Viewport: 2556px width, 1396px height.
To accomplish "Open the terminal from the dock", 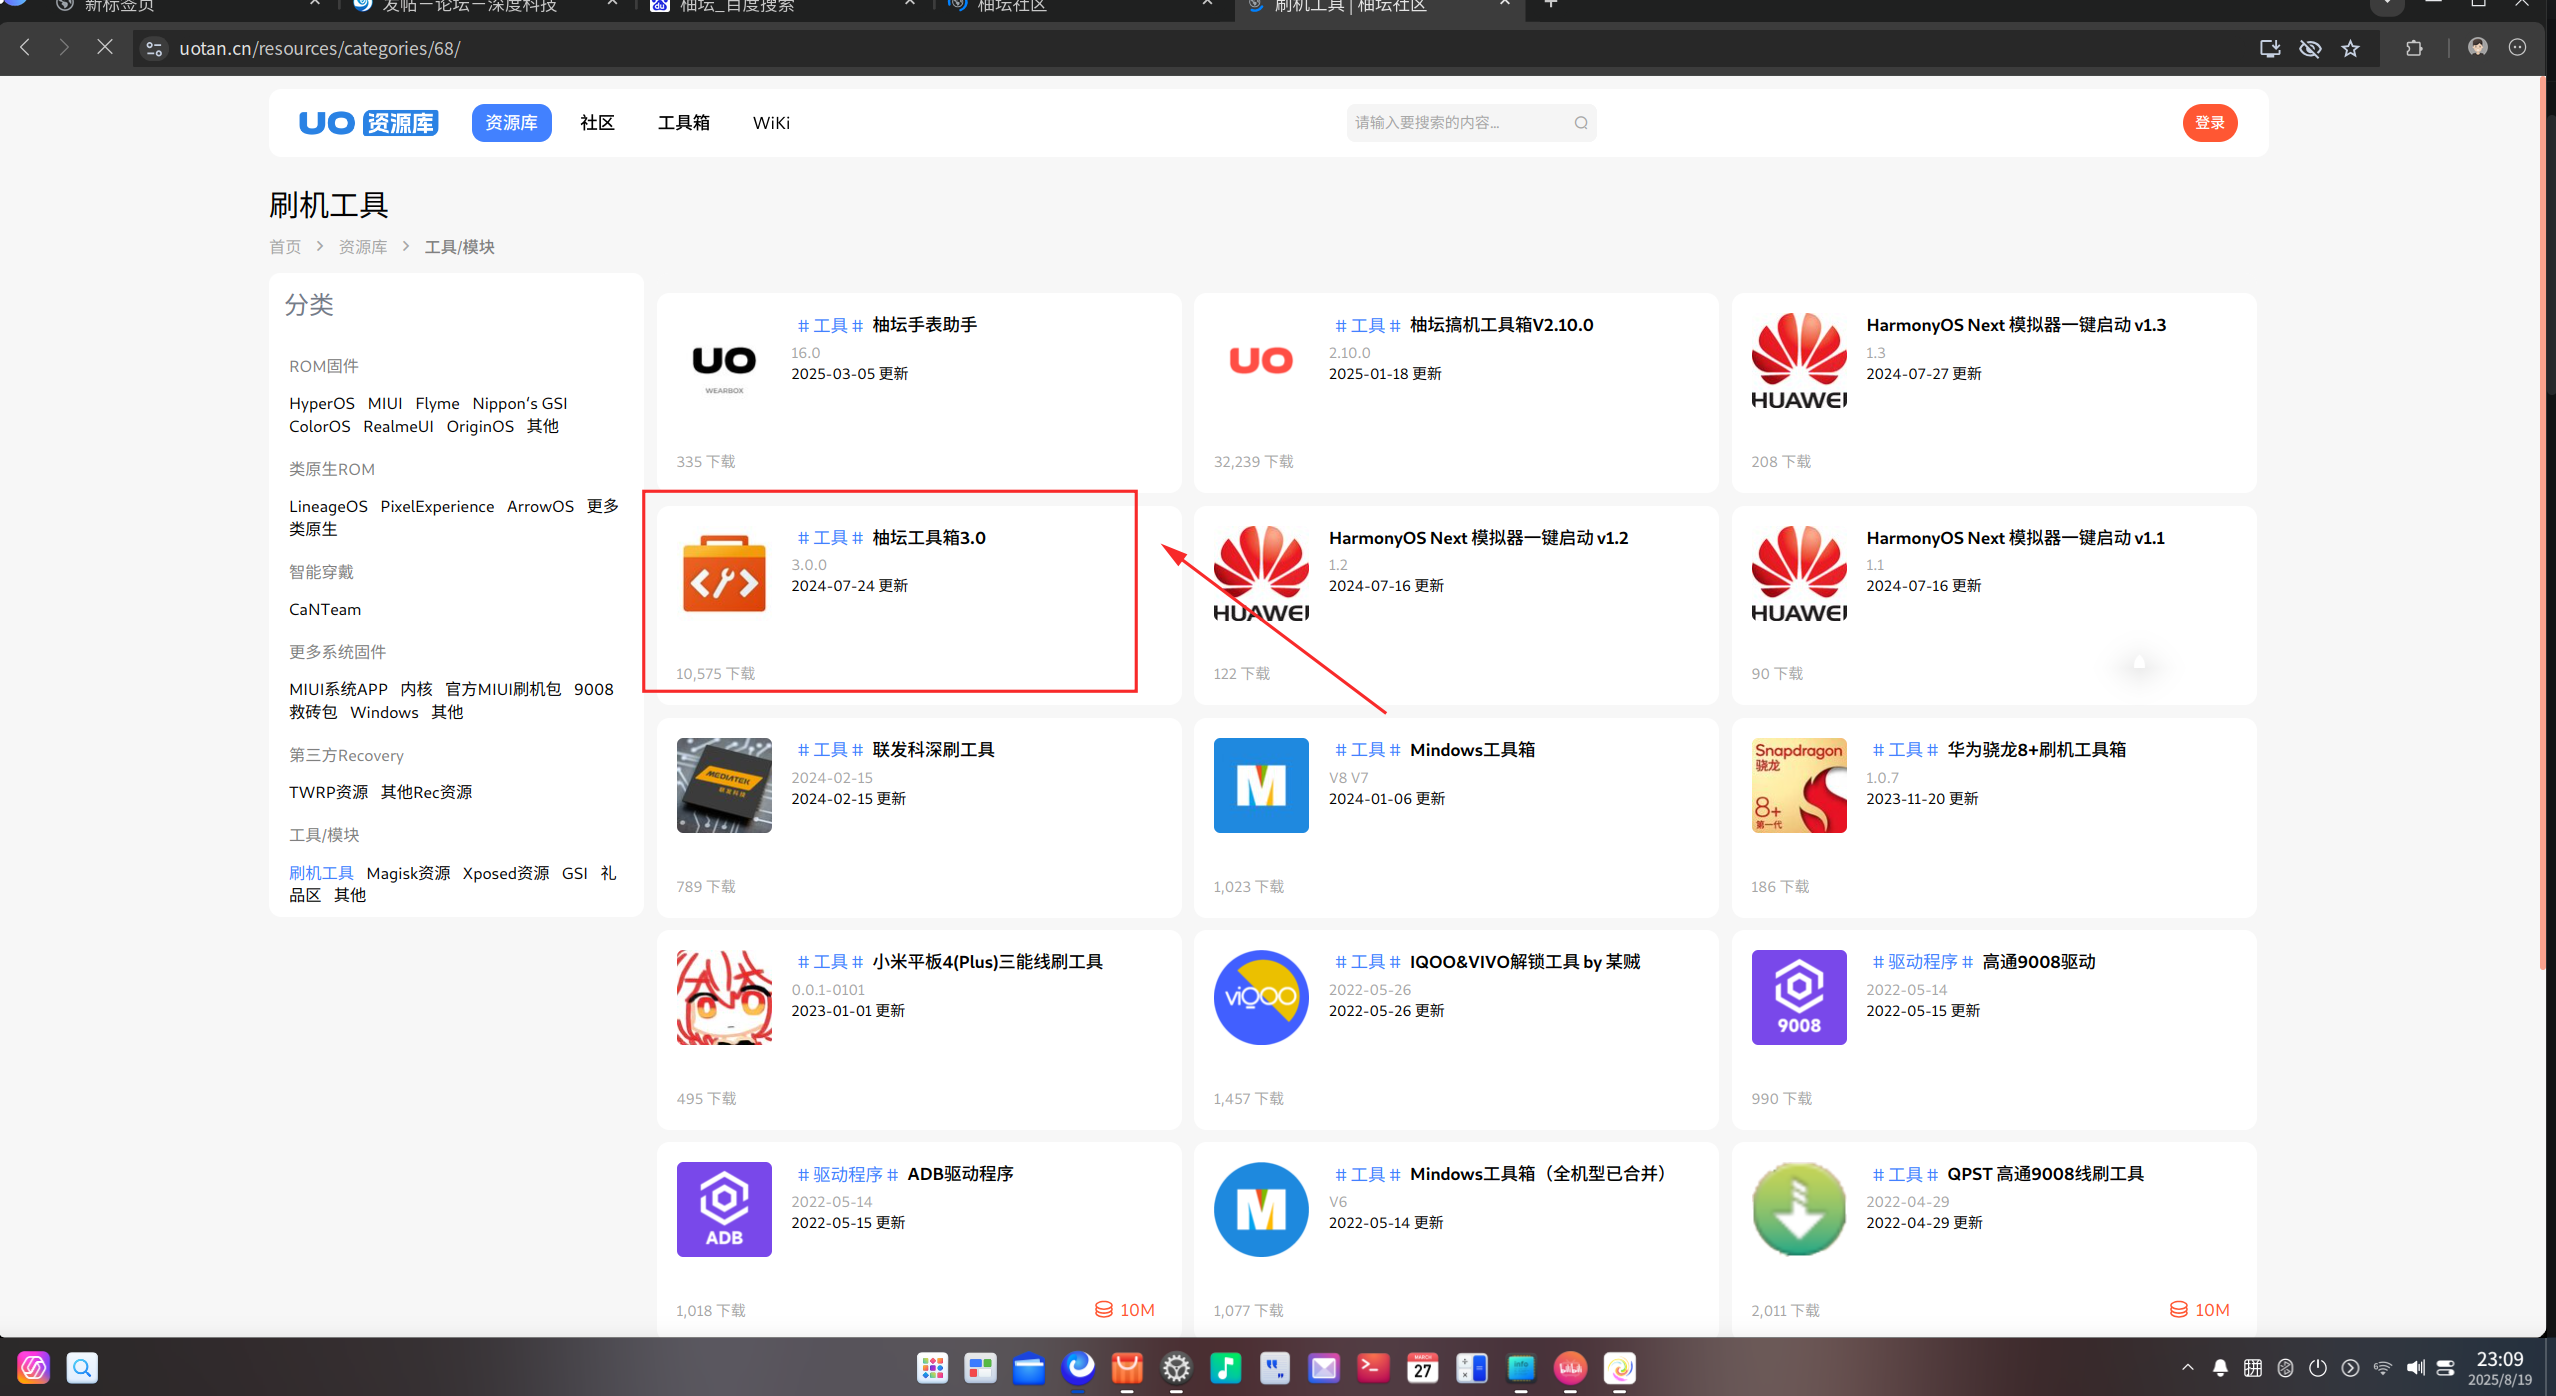I will [x=1373, y=1367].
